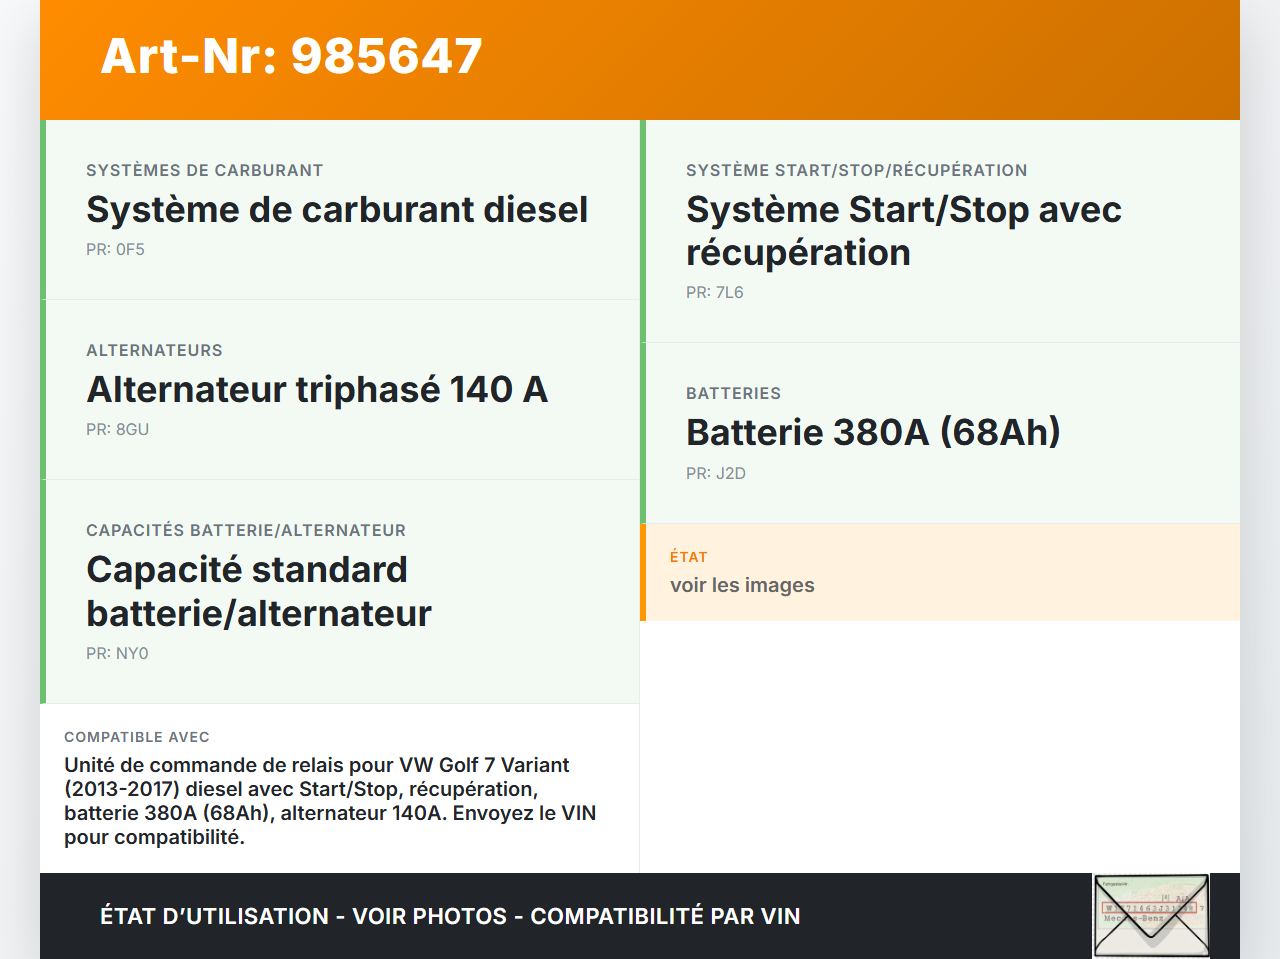Click the PR: J2D code

(715, 474)
